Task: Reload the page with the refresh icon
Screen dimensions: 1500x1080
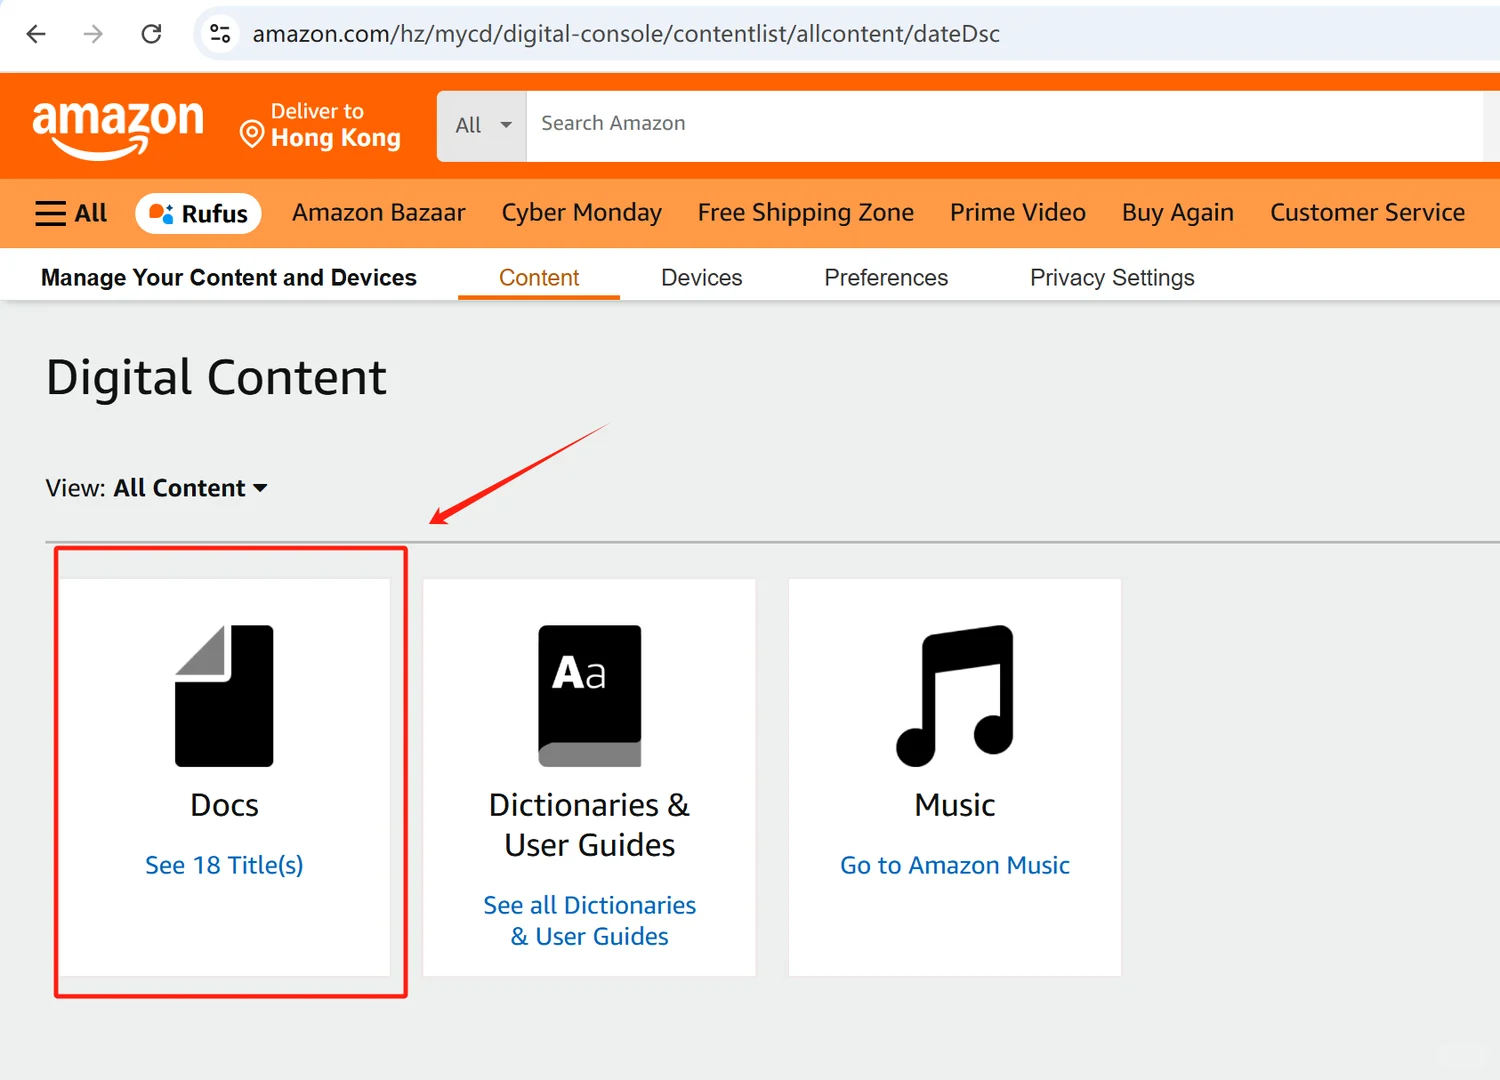Action: [x=151, y=34]
